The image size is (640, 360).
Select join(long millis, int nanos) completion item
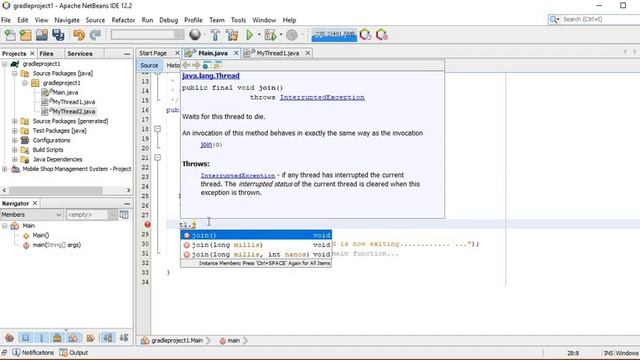256,254
